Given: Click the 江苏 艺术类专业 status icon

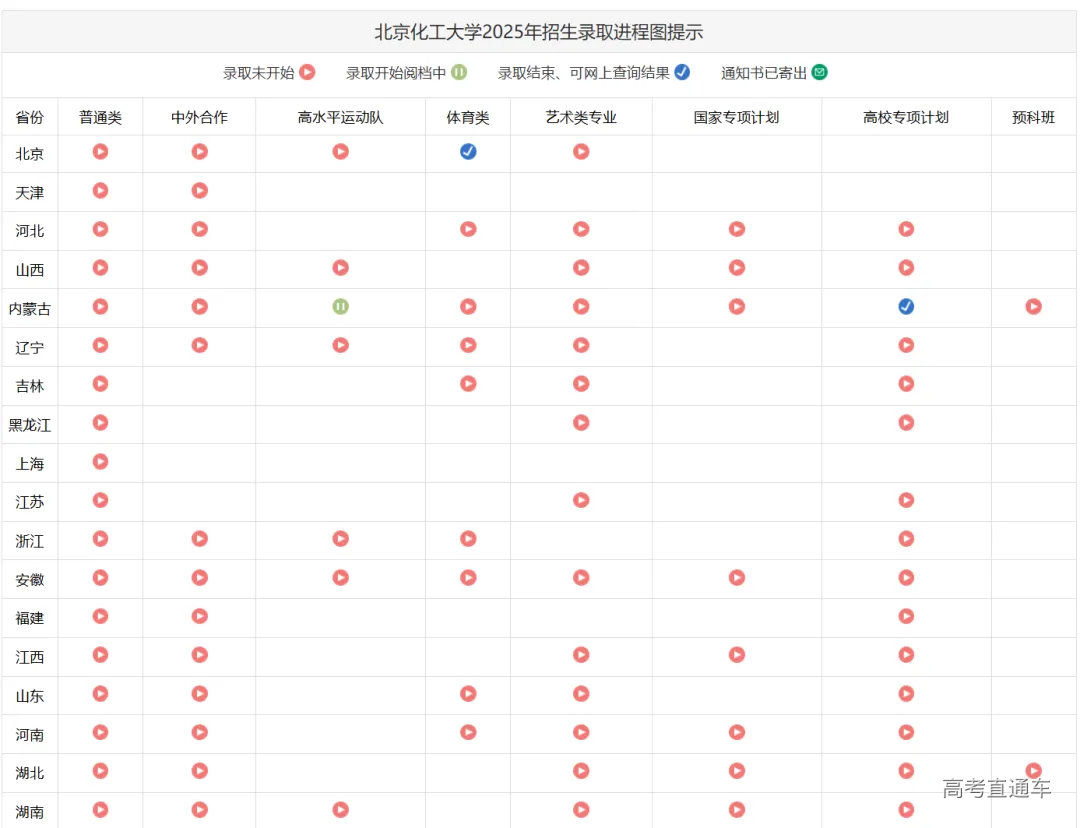Looking at the screenshot, I should (581, 500).
